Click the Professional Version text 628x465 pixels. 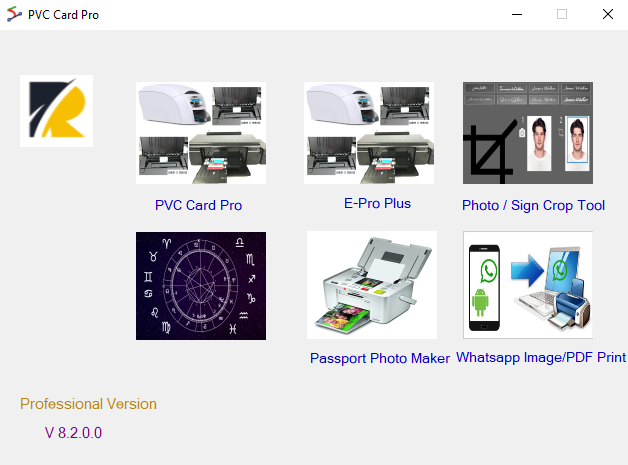coord(89,404)
